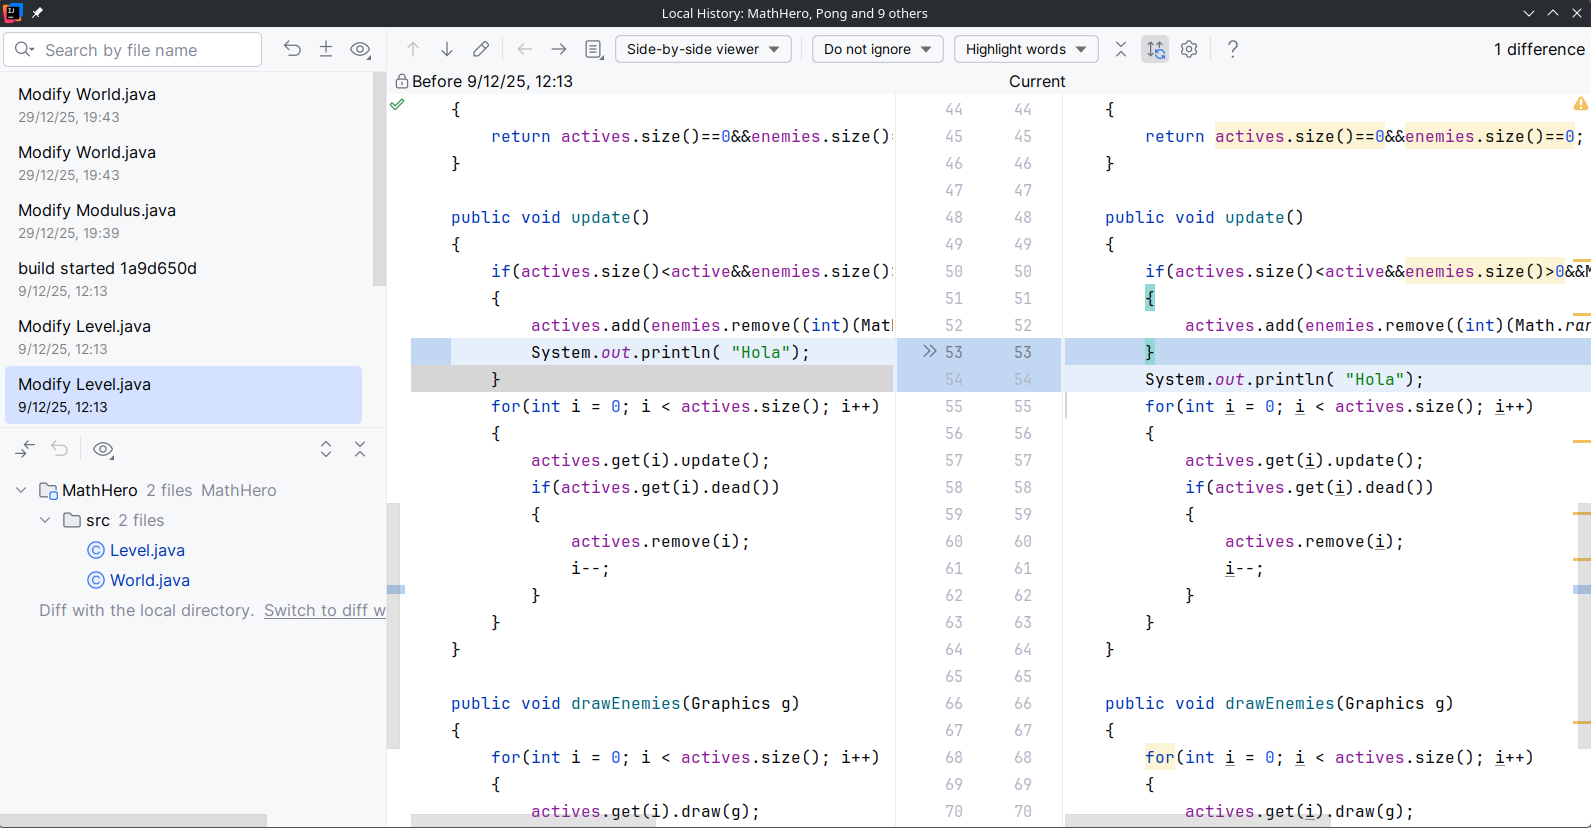Viewport: 1591px width, 828px height.
Task: Go to next difference arrow
Action: (x=447, y=49)
